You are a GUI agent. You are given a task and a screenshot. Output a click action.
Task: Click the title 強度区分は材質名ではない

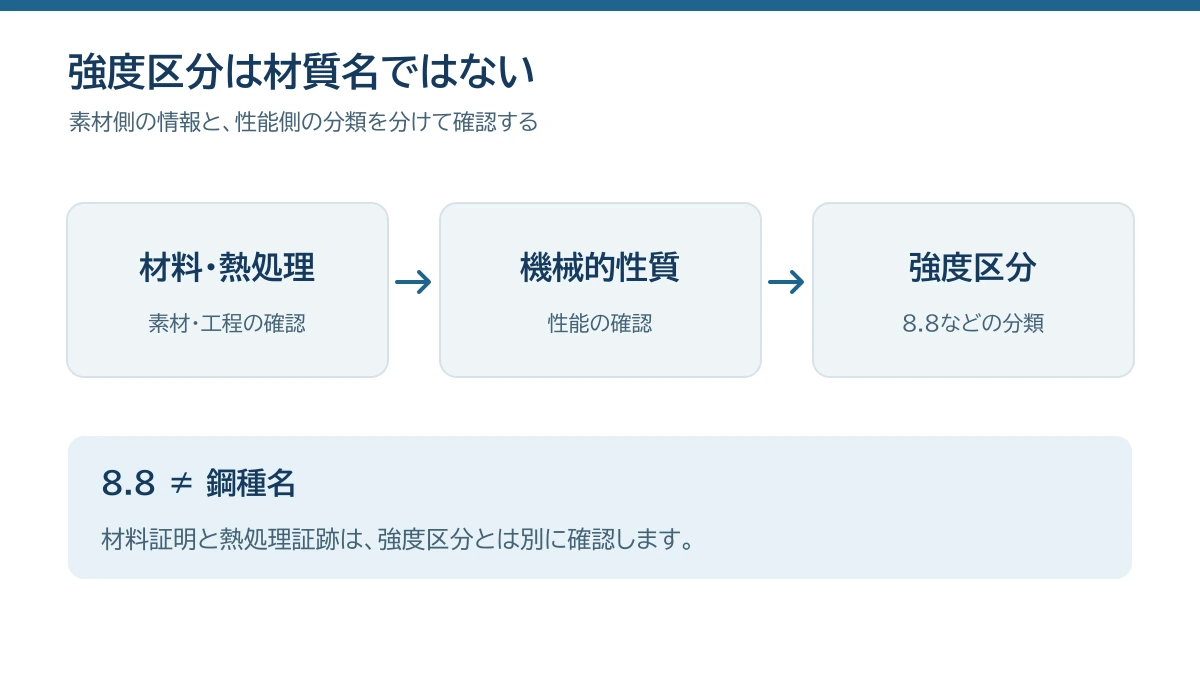point(302,73)
